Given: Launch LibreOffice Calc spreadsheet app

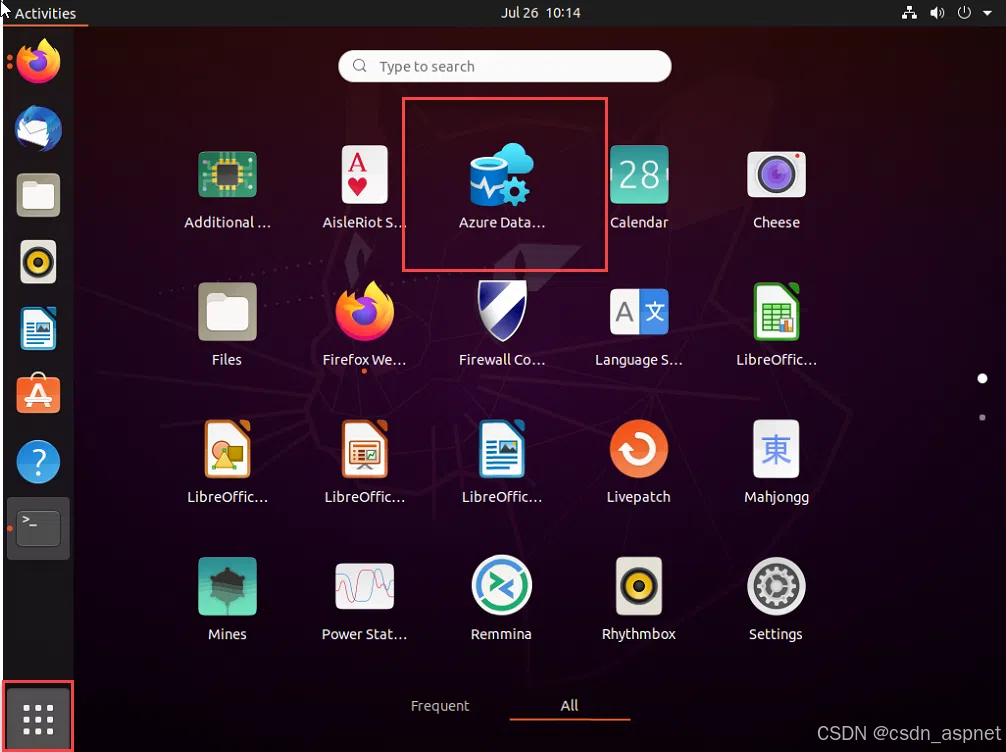Looking at the screenshot, I should 776,325.
